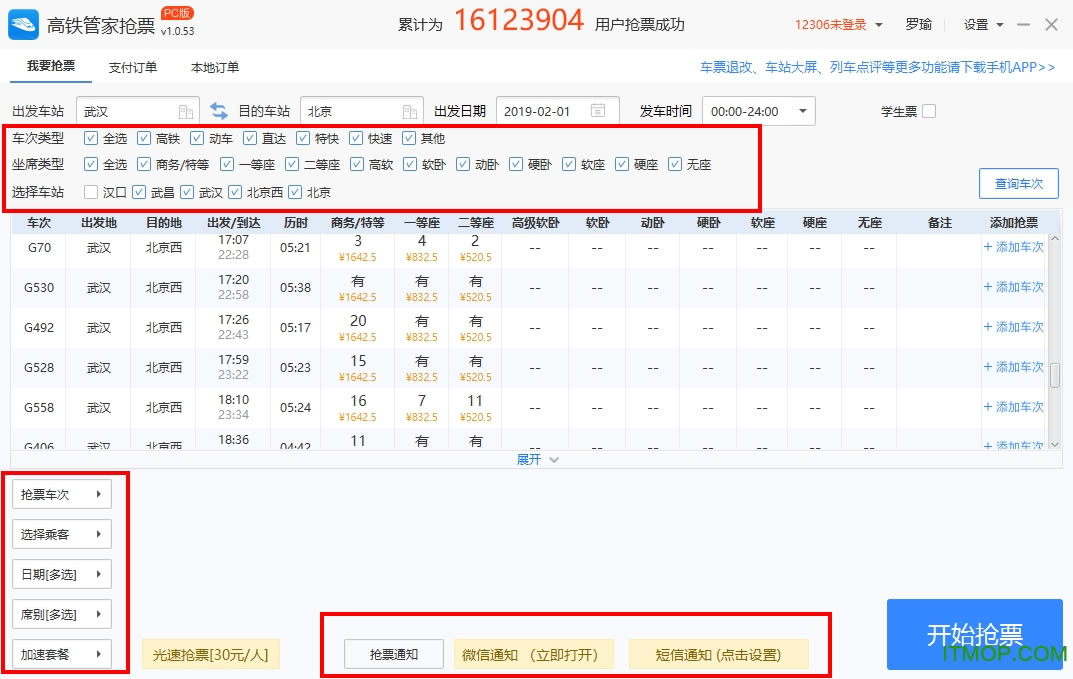Viewport: 1073px width, 679px height.
Task: Click the train list scrollbar thumb
Action: pos(1055,374)
